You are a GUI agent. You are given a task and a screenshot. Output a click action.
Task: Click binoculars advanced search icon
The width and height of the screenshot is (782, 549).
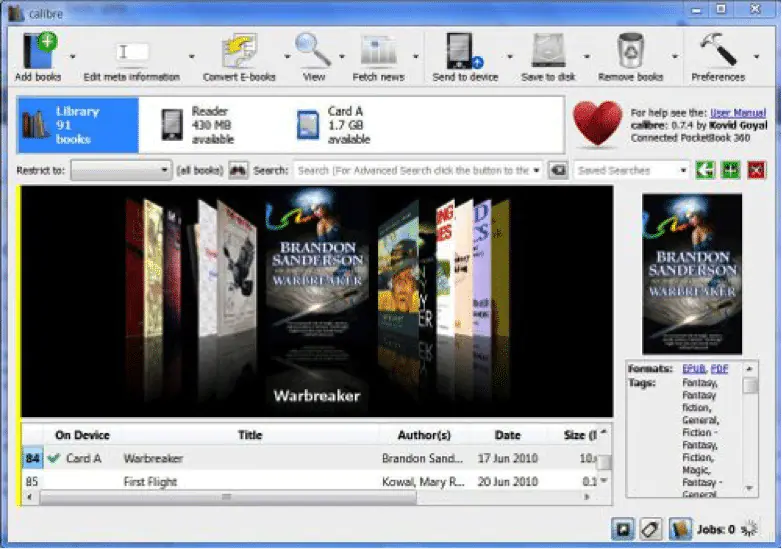[x=238, y=171]
